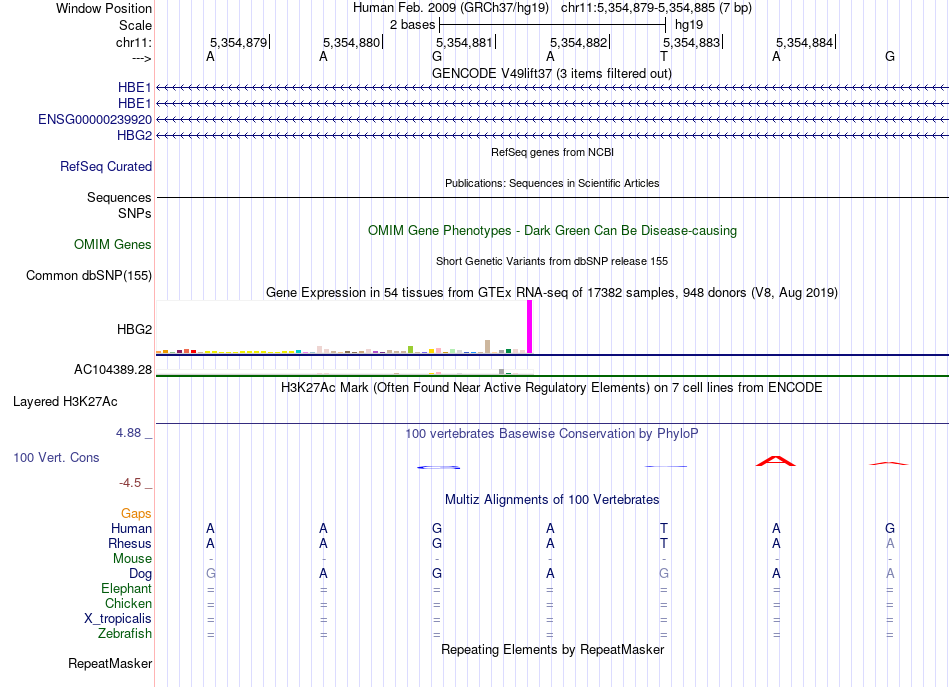The width and height of the screenshot is (950, 687).
Task: Click the Layered H3K27Ac track label
Action: [65, 401]
